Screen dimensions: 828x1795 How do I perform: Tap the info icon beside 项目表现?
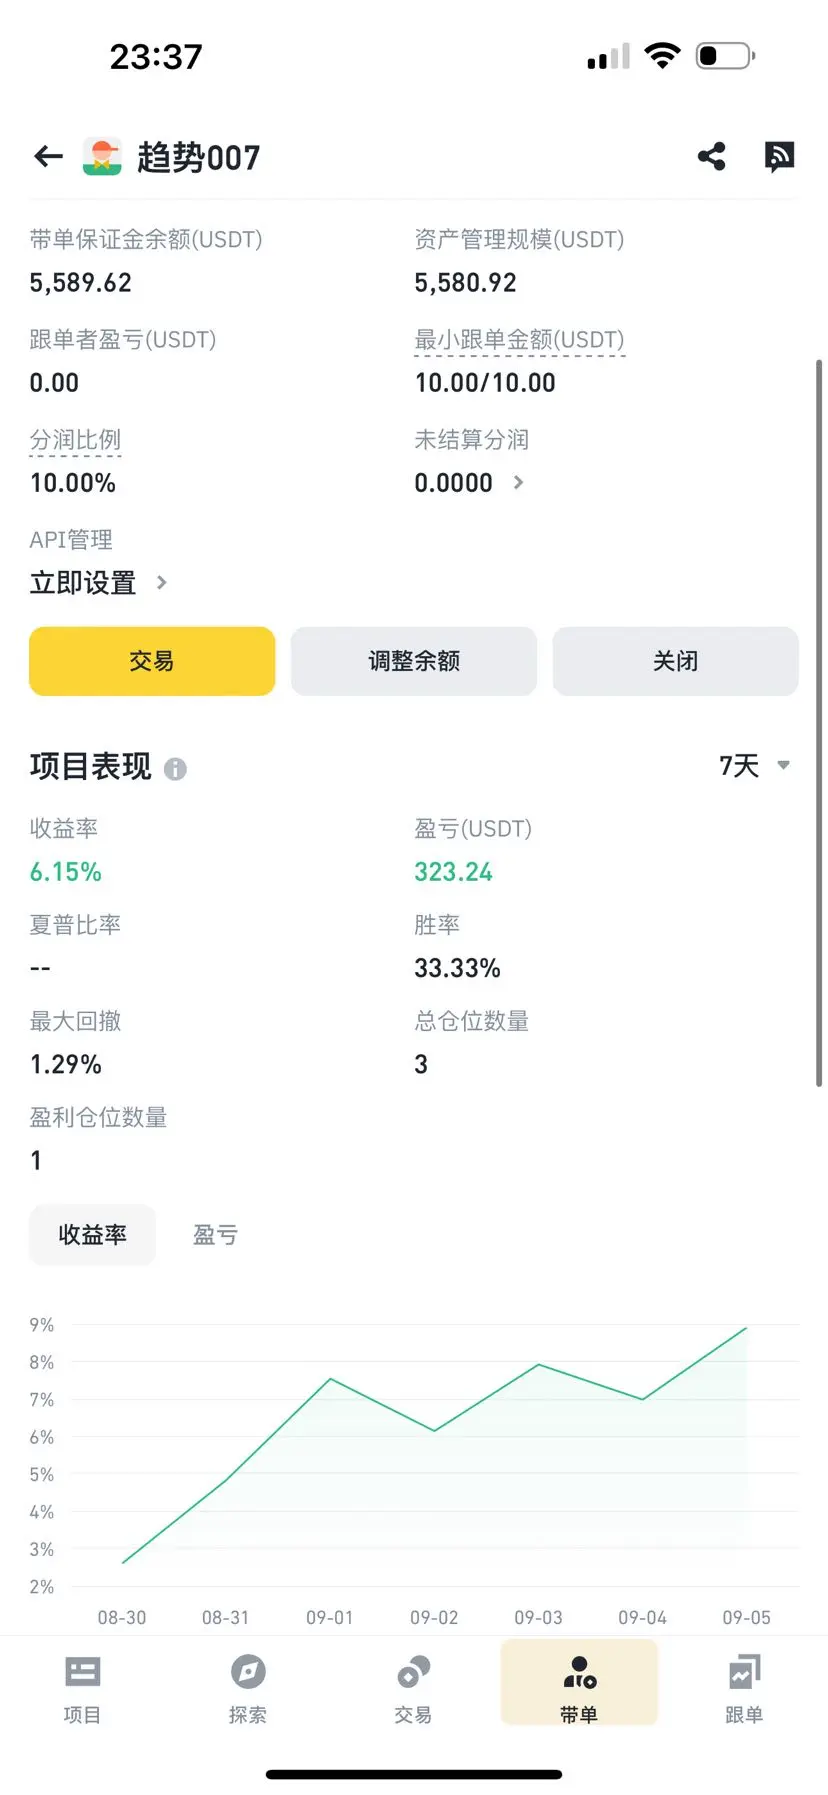coord(175,768)
